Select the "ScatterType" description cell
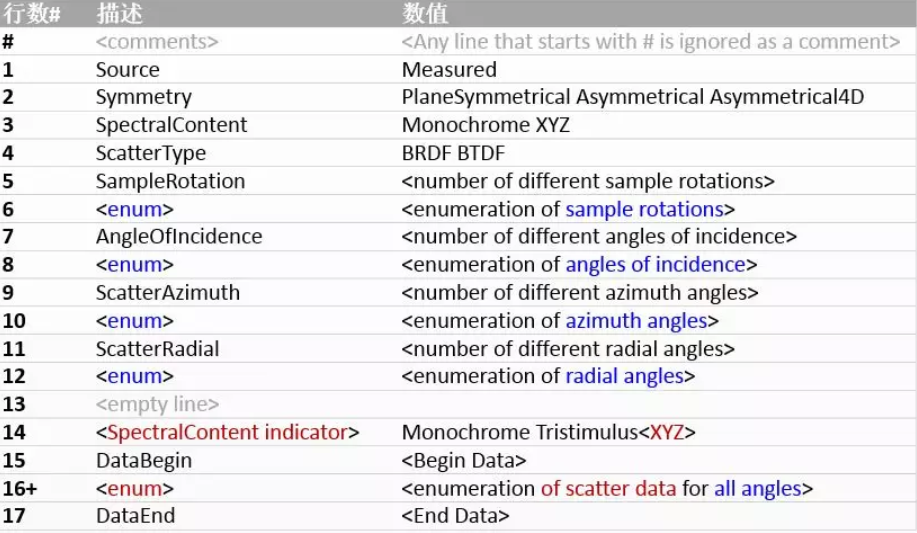 [x=150, y=153]
